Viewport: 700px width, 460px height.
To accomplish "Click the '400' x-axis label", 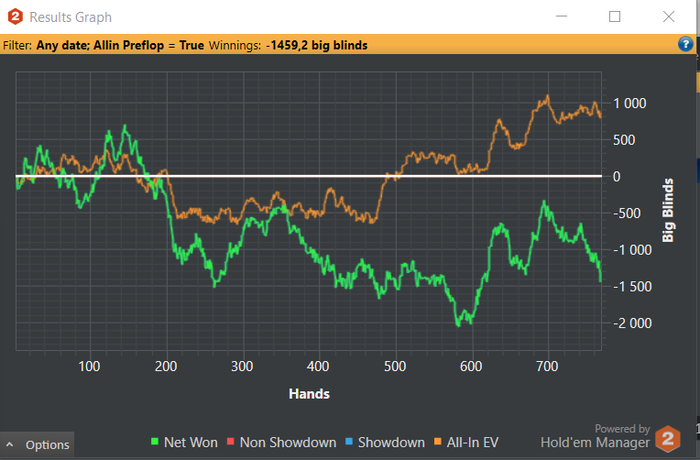I will tap(318, 366).
